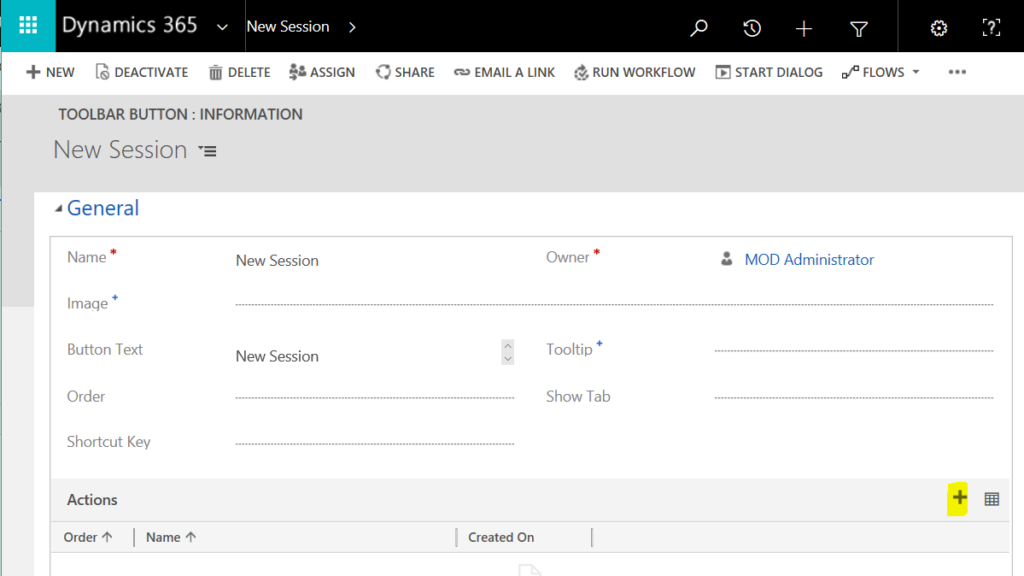This screenshot has width=1024, height=576.
Task: Open the help question mark icon
Action: pos(991,27)
